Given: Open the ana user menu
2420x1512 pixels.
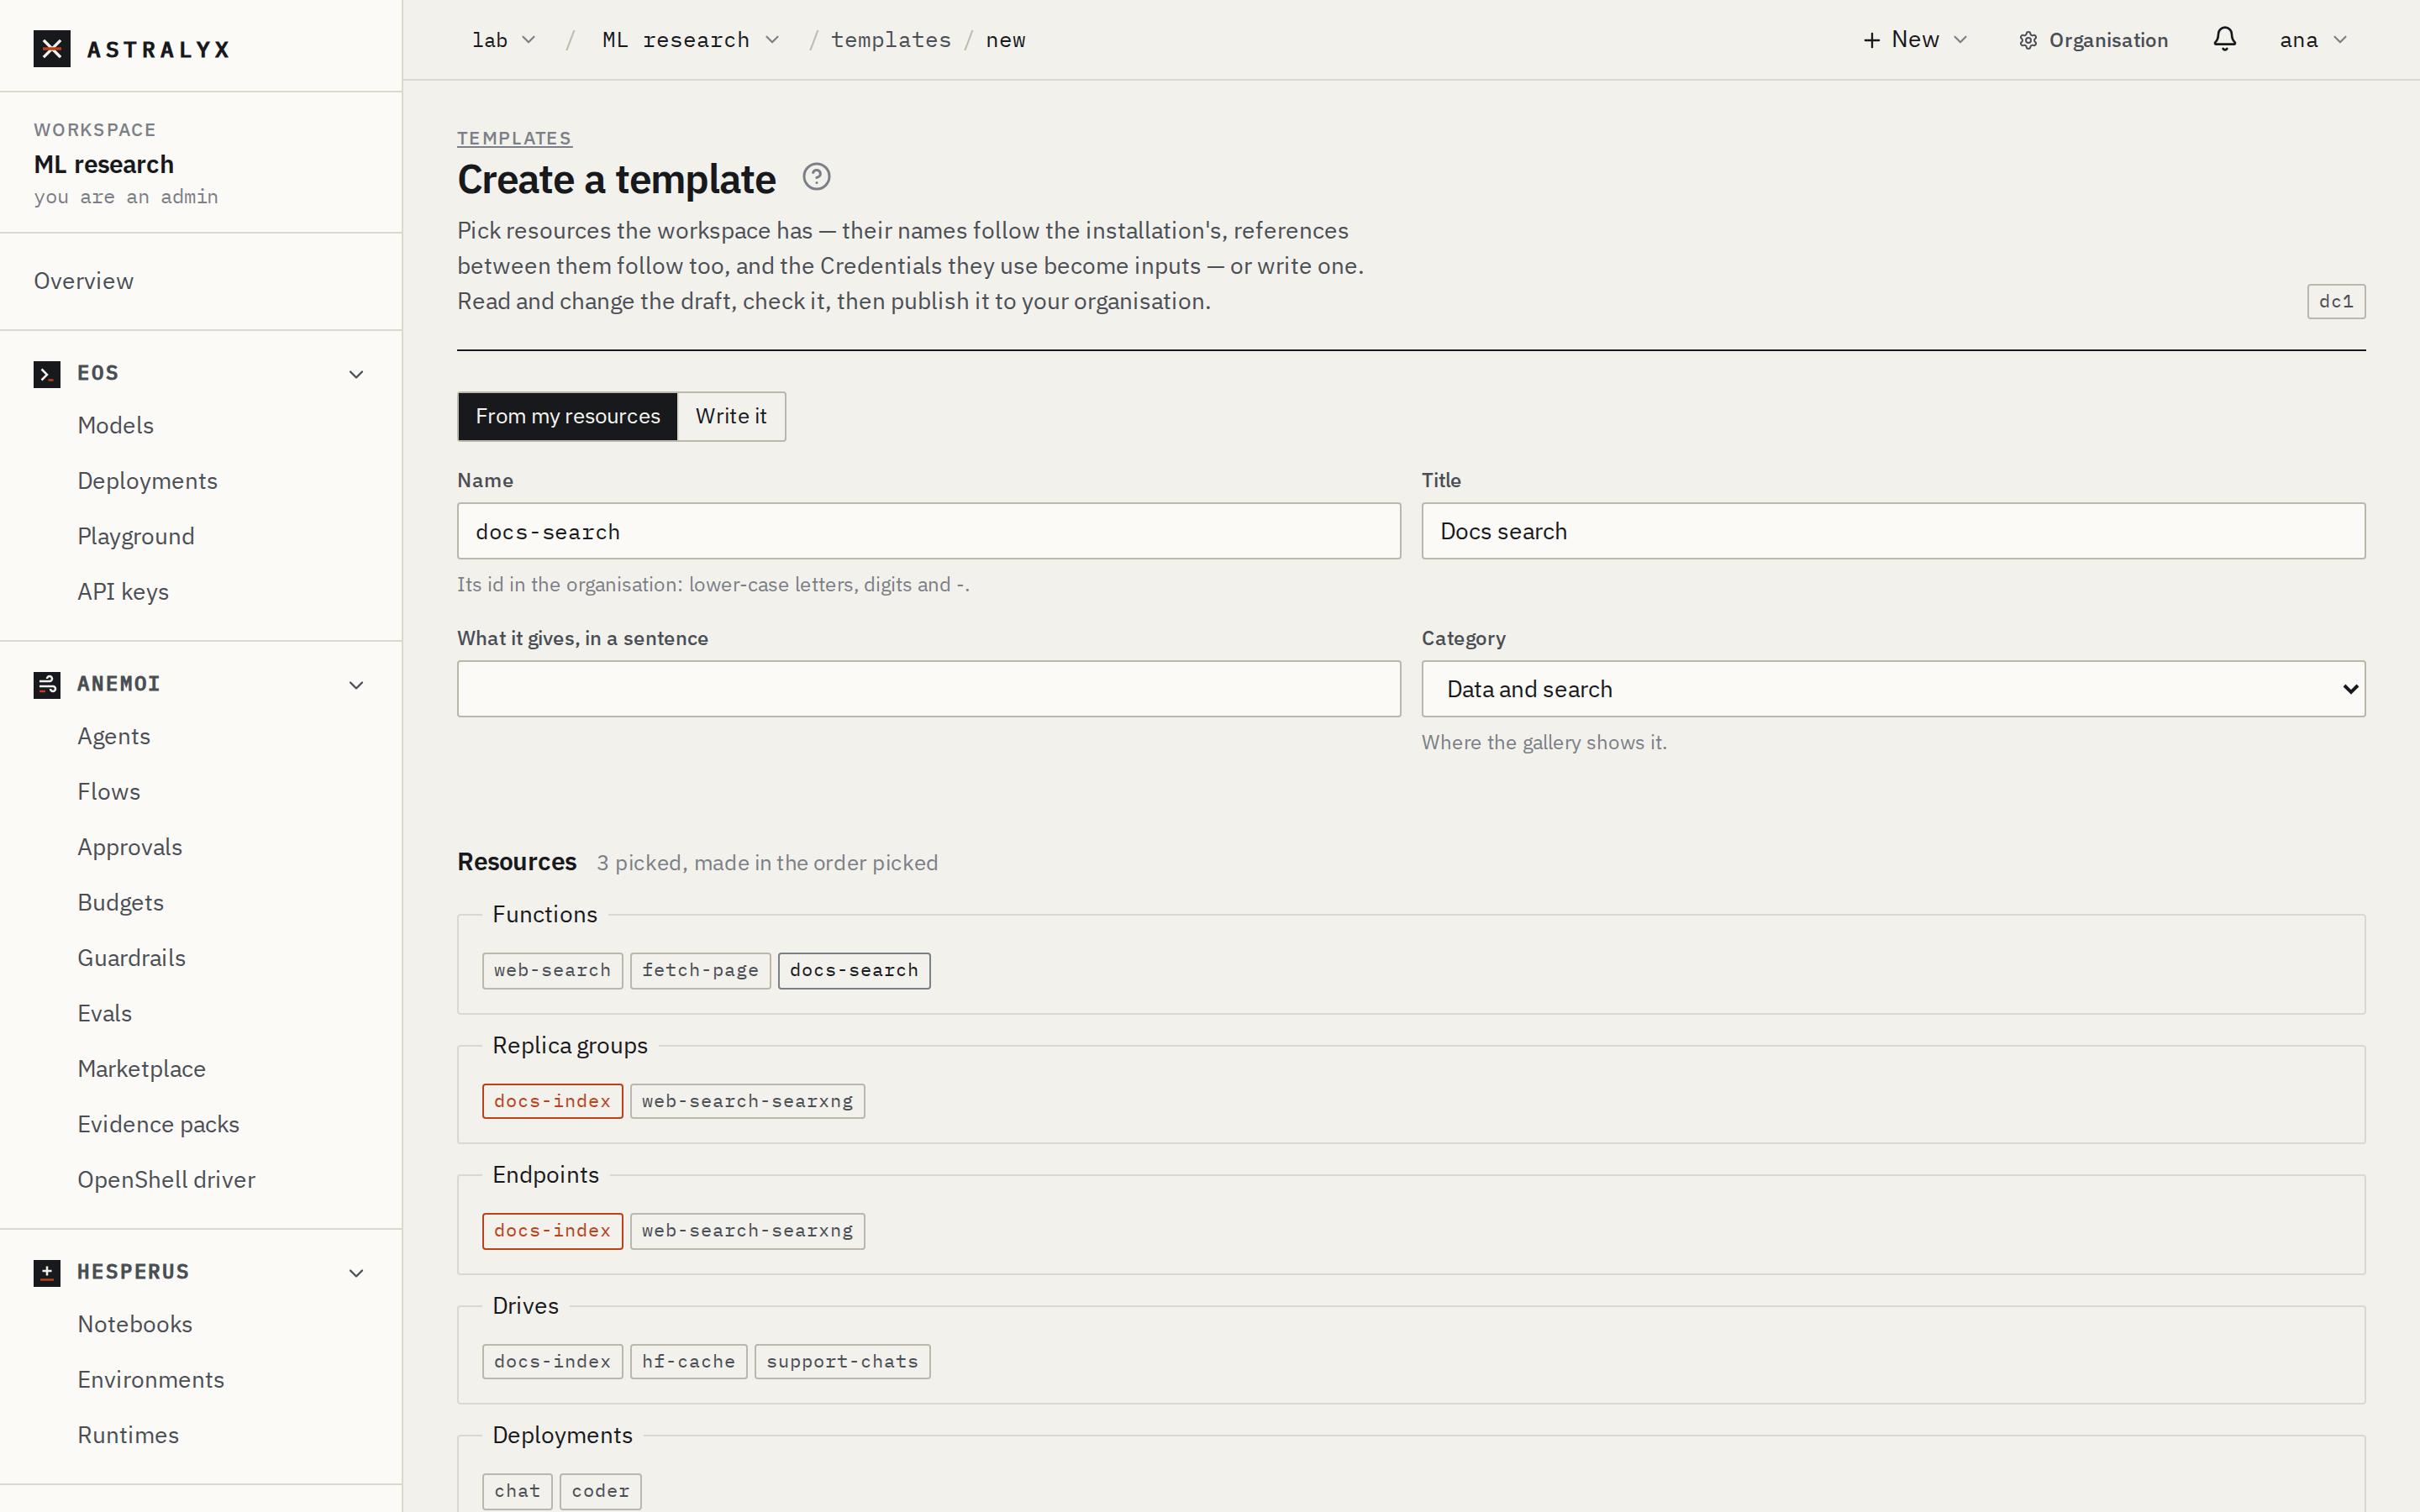Looking at the screenshot, I should click(2313, 40).
